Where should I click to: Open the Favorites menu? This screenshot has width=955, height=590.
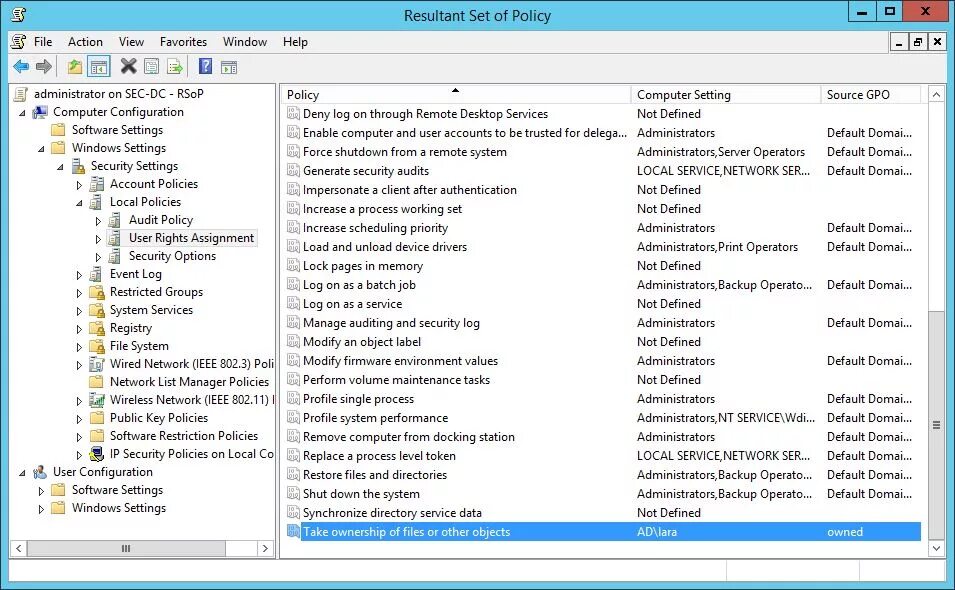[x=183, y=41]
